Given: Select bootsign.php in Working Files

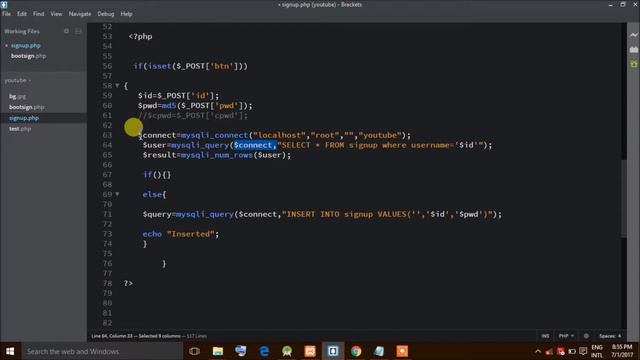Looking at the screenshot, I should point(28,56).
